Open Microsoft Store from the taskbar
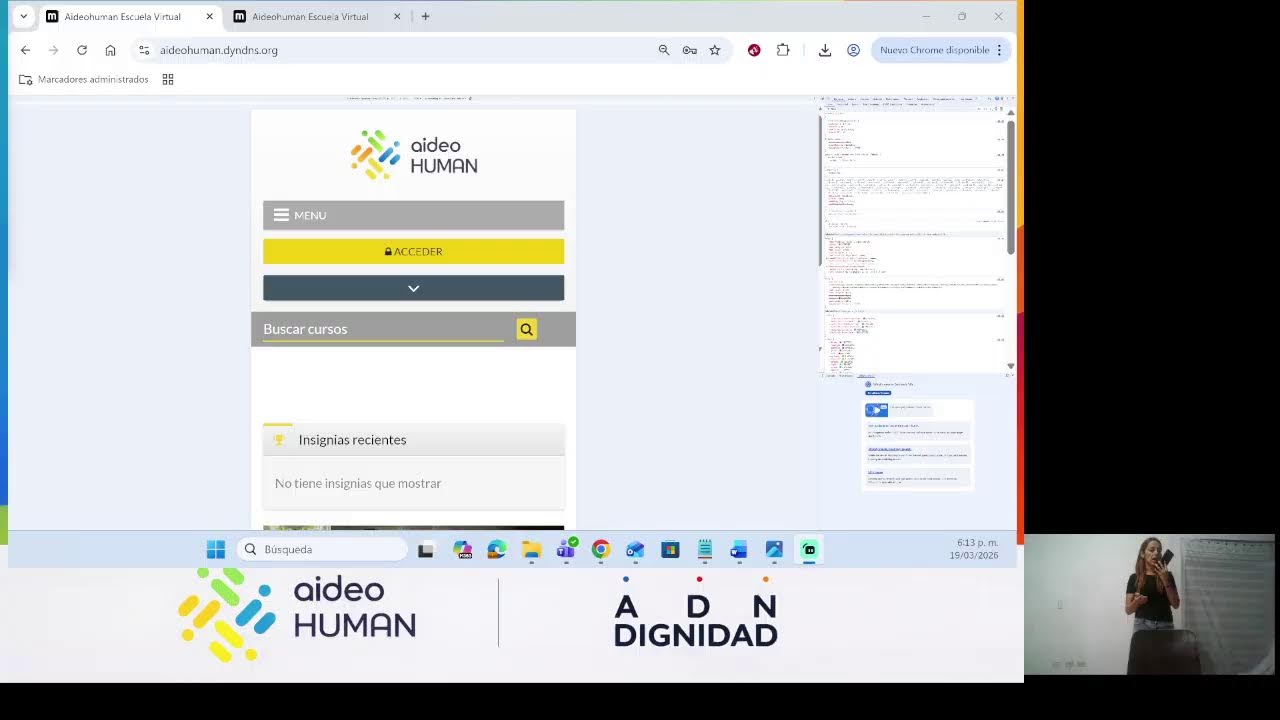This screenshot has width=1280, height=720. pyautogui.click(x=670, y=549)
